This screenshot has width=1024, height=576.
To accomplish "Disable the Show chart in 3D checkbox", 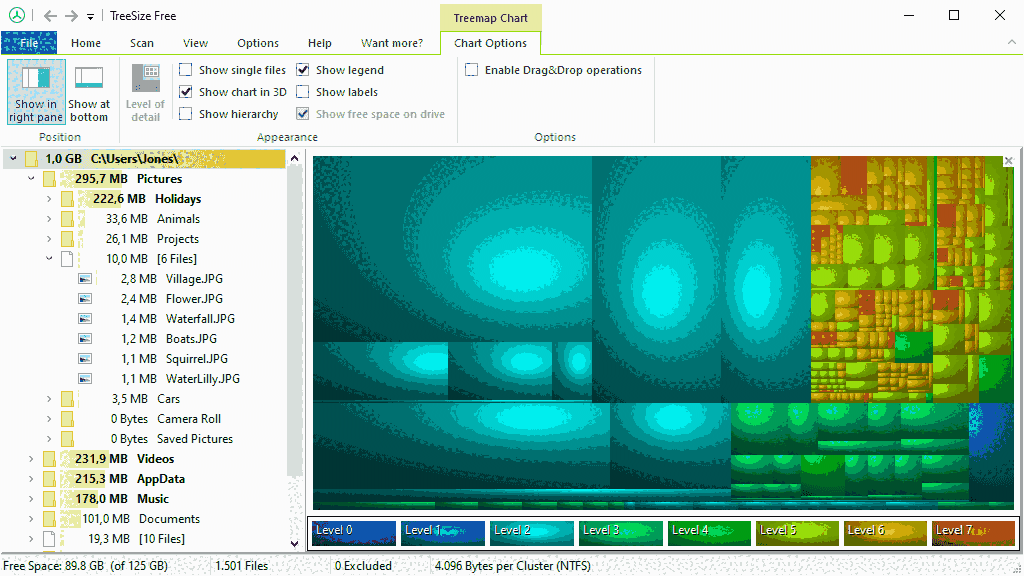I will click(185, 91).
